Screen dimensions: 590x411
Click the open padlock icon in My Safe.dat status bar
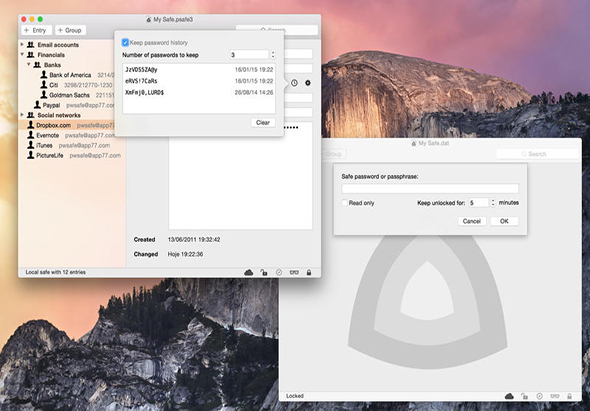[x=524, y=396]
